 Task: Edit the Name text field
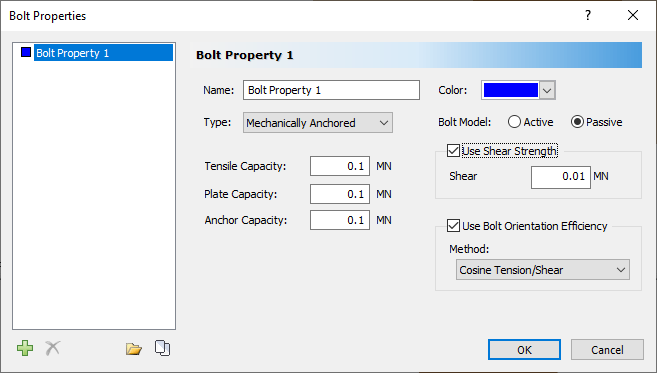click(x=331, y=90)
